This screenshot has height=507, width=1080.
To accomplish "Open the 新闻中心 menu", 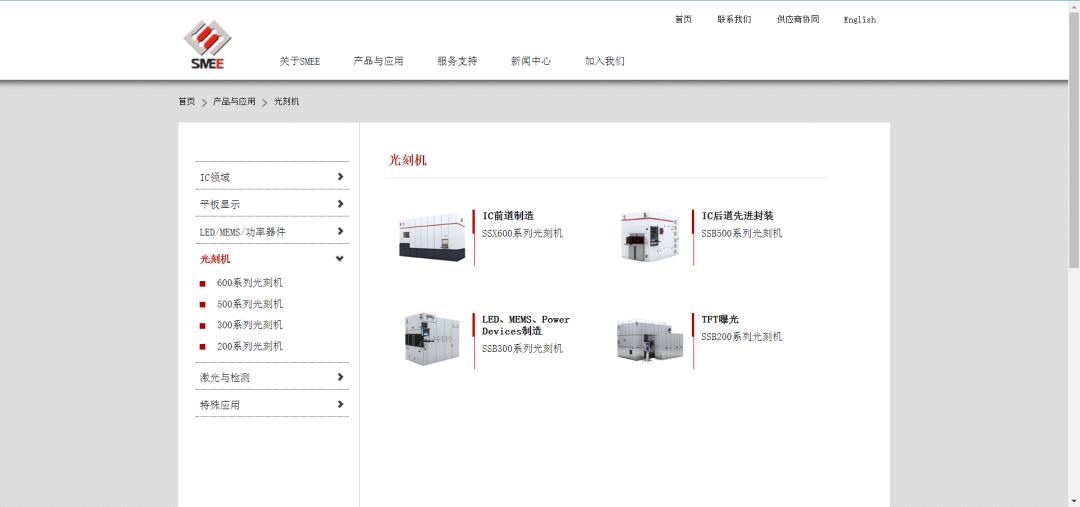I will [530, 61].
